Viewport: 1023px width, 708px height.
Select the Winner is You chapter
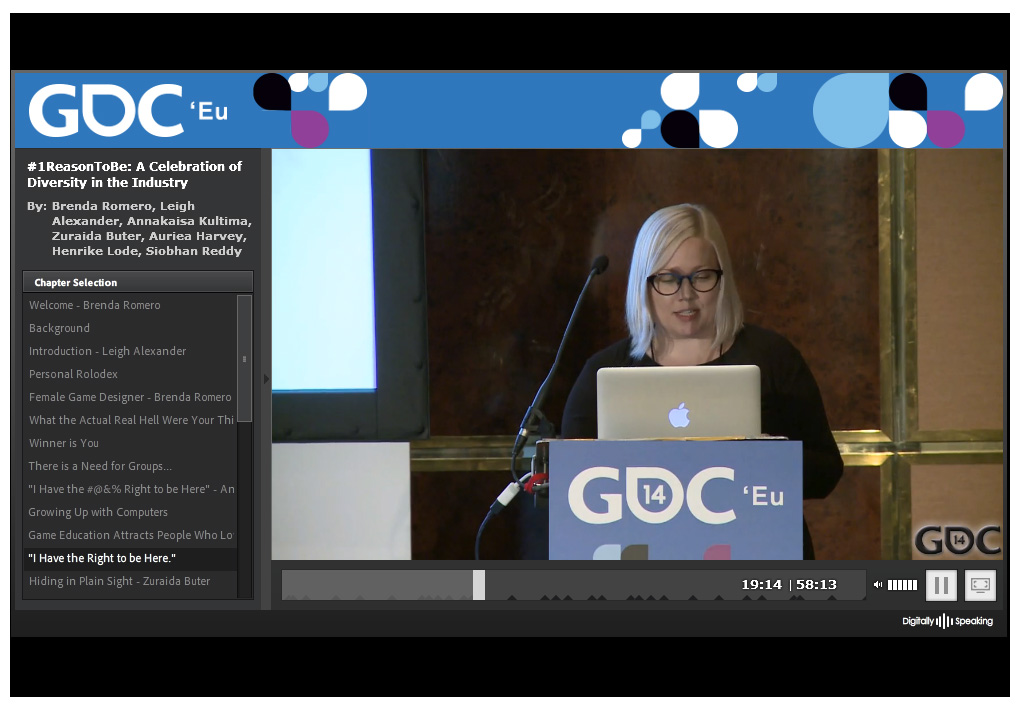(64, 443)
